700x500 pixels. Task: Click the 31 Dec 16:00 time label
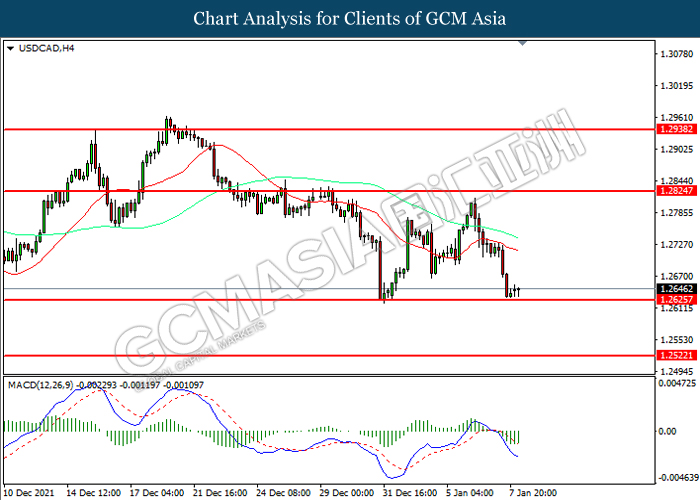click(410, 493)
